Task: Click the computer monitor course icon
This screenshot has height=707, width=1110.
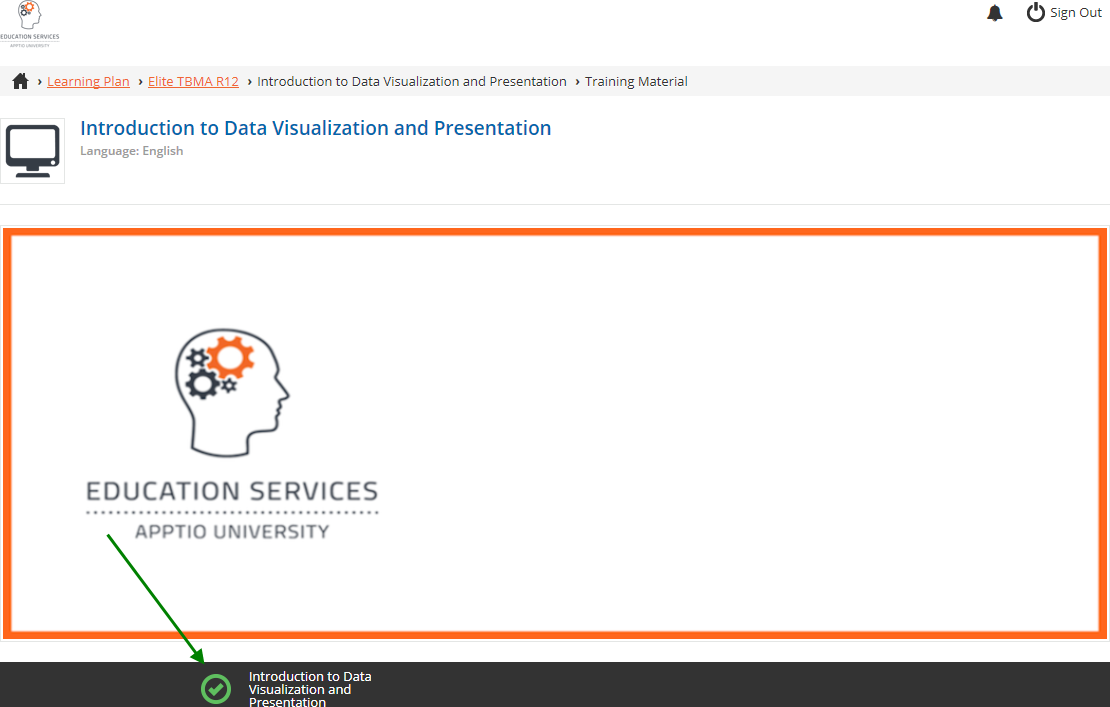Action: (33, 151)
